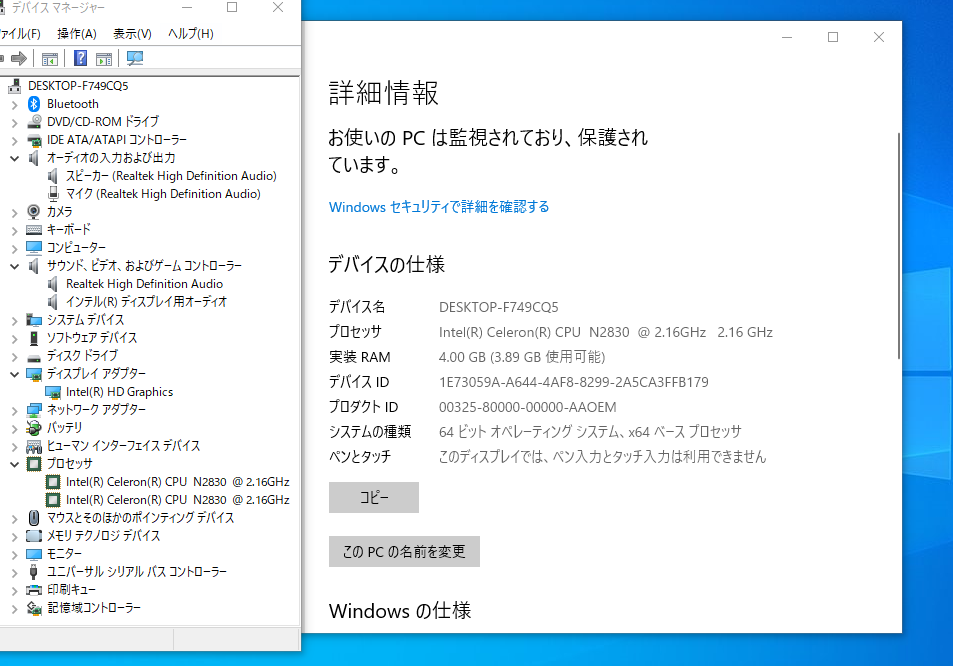Expand the システム デバイス node

pyautogui.click(x=15, y=320)
